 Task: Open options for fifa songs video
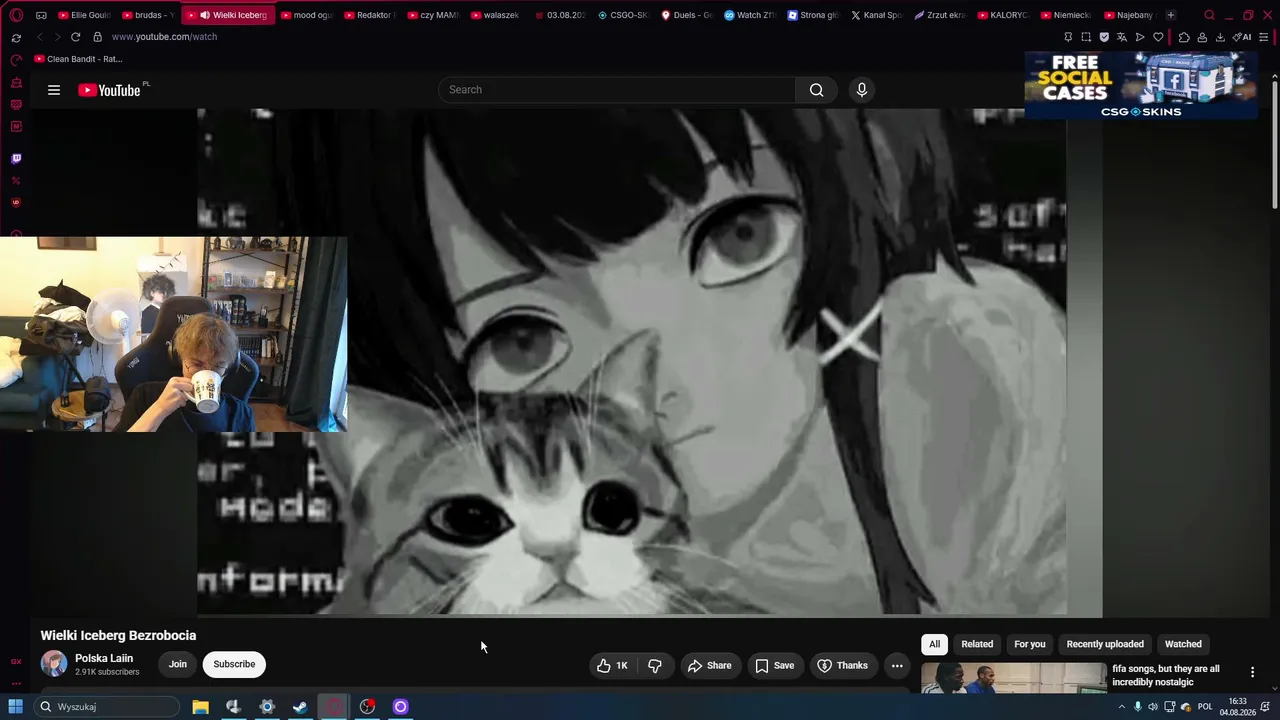point(1252,672)
